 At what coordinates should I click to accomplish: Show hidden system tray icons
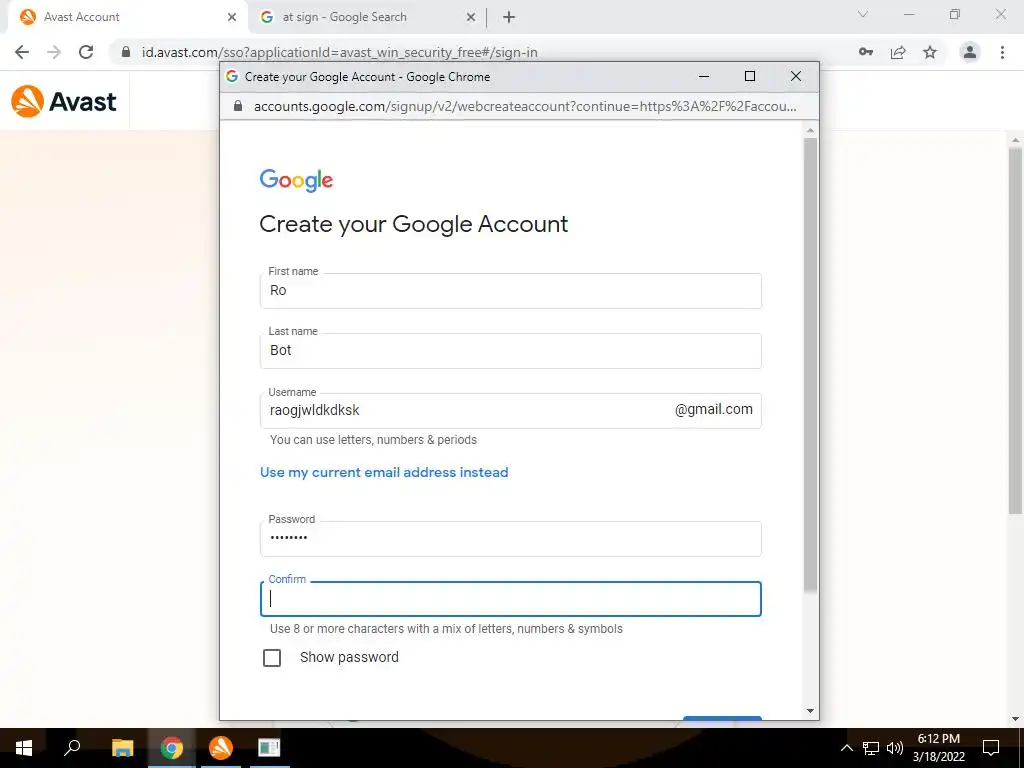pos(846,748)
